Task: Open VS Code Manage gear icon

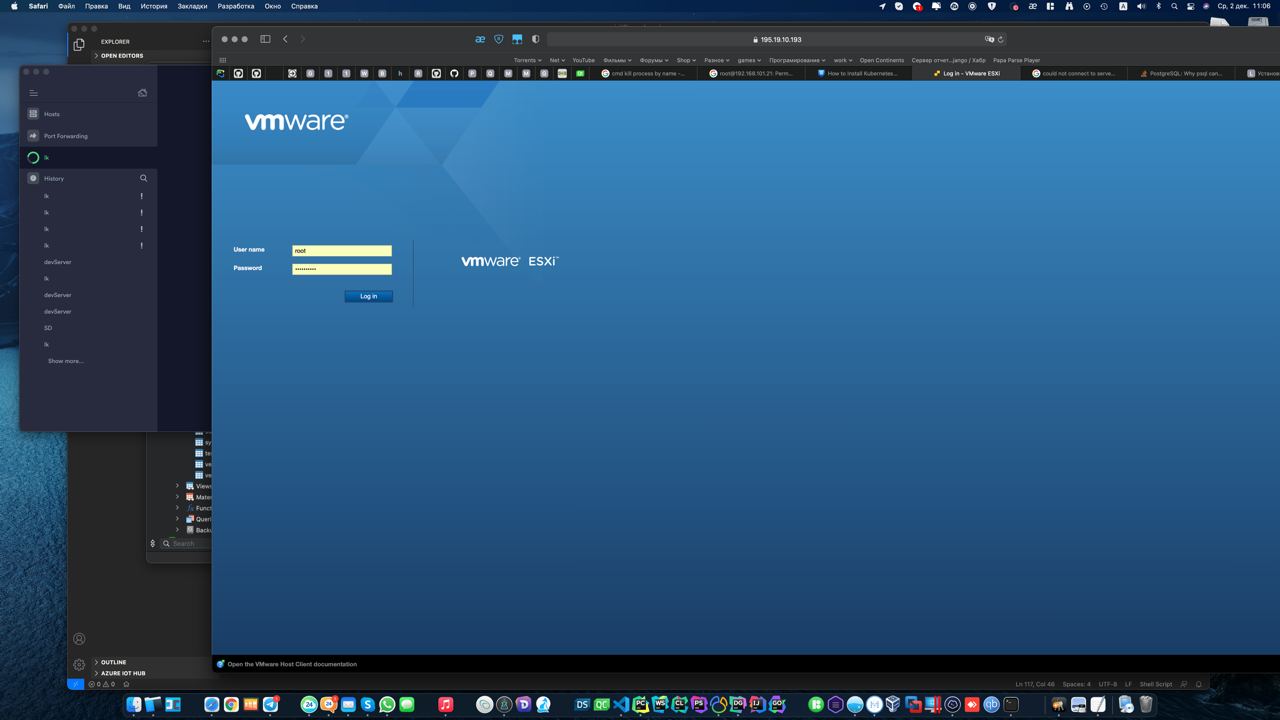Action: click(x=79, y=665)
